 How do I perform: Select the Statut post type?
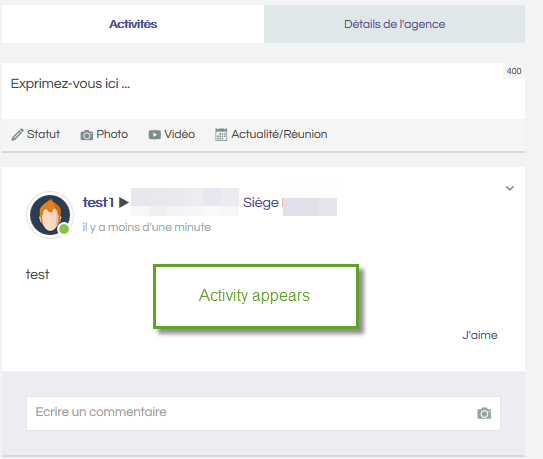click(35, 134)
